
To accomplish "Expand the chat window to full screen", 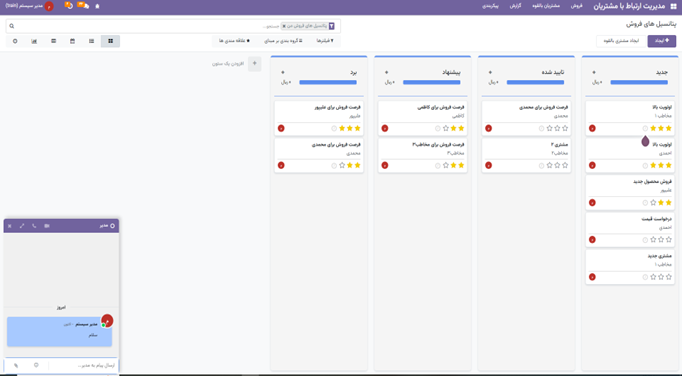I will click(22, 226).
